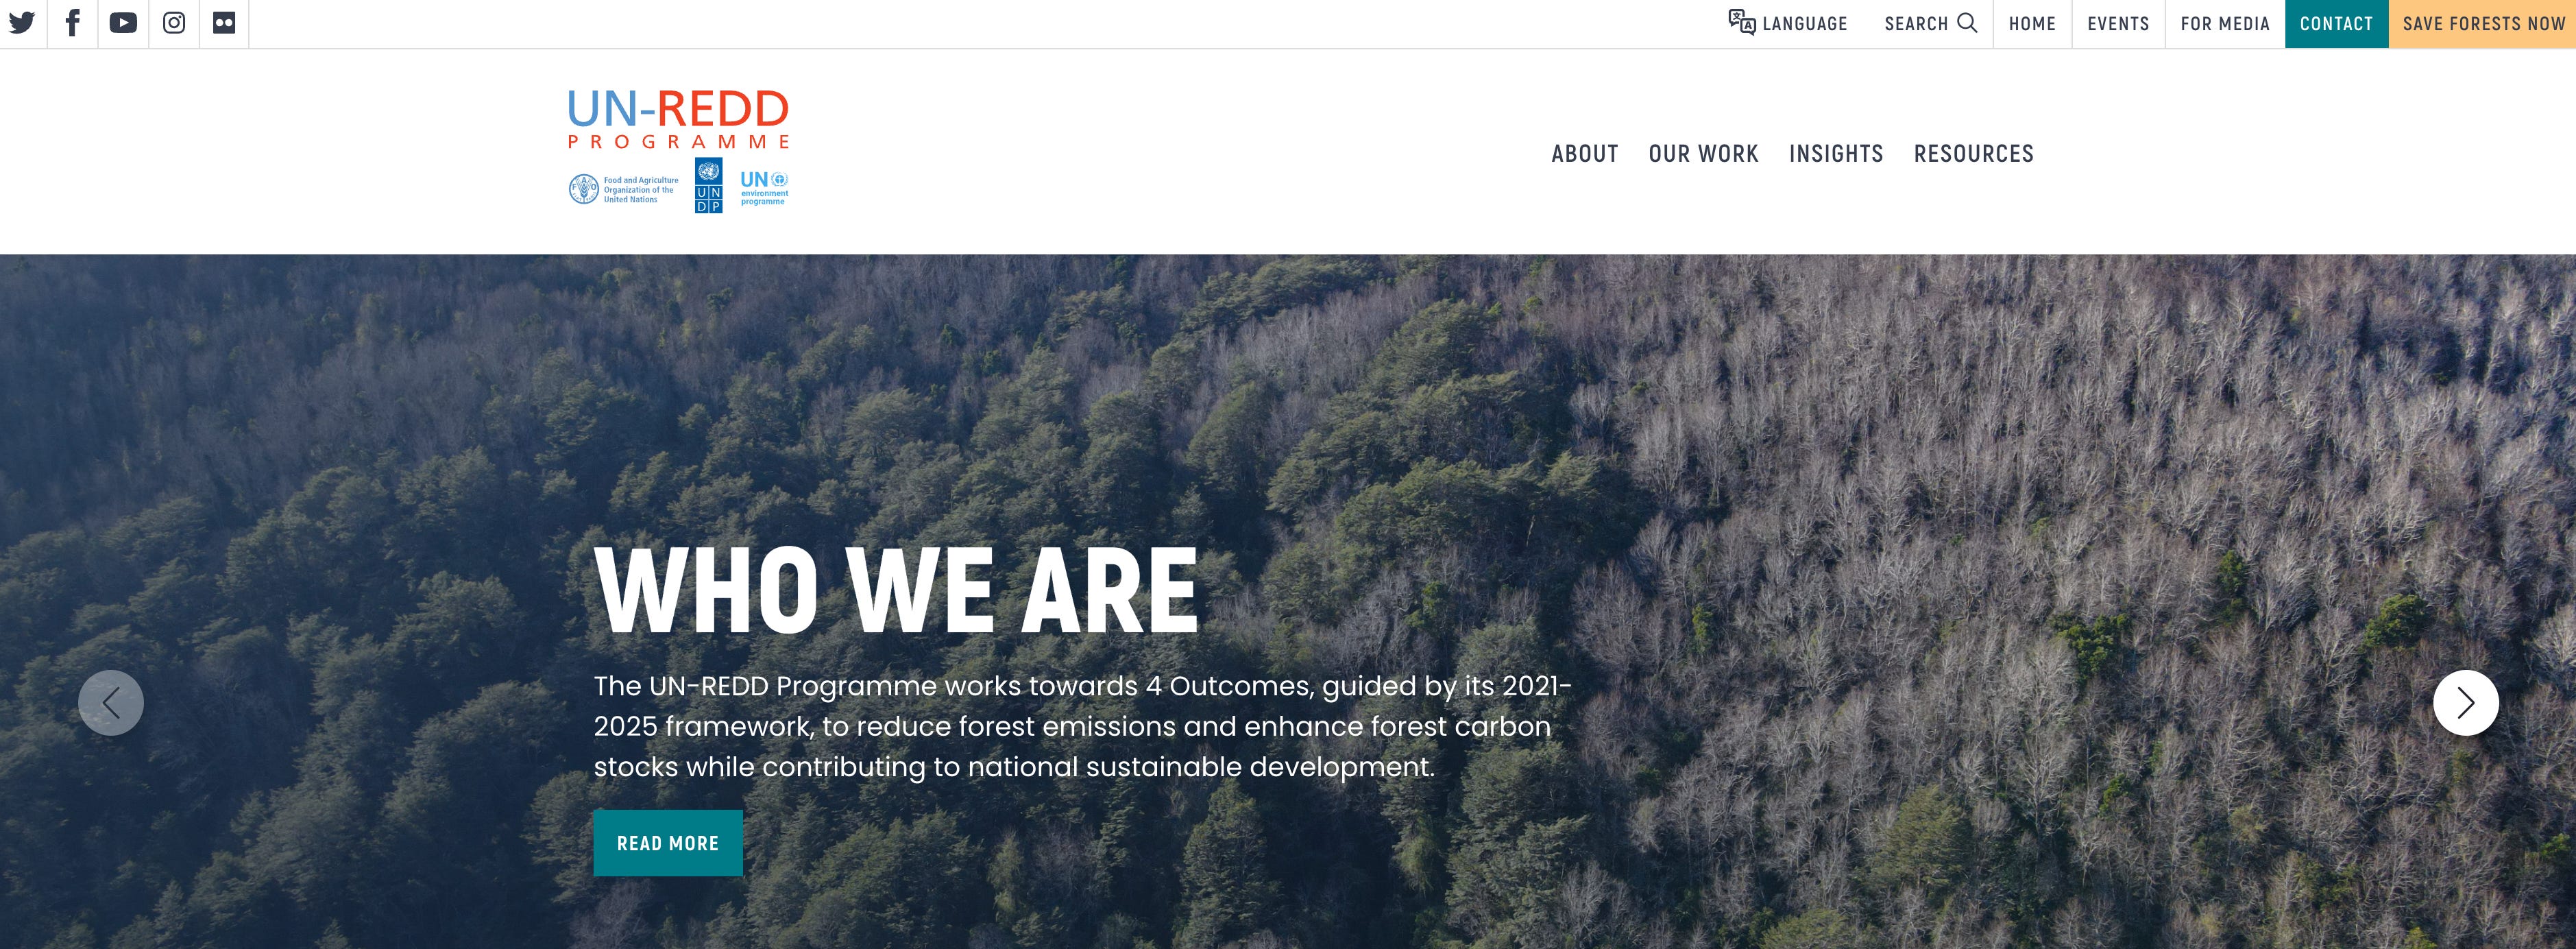
Task: Show the previous carousel slide
Action: pos(111,703)
